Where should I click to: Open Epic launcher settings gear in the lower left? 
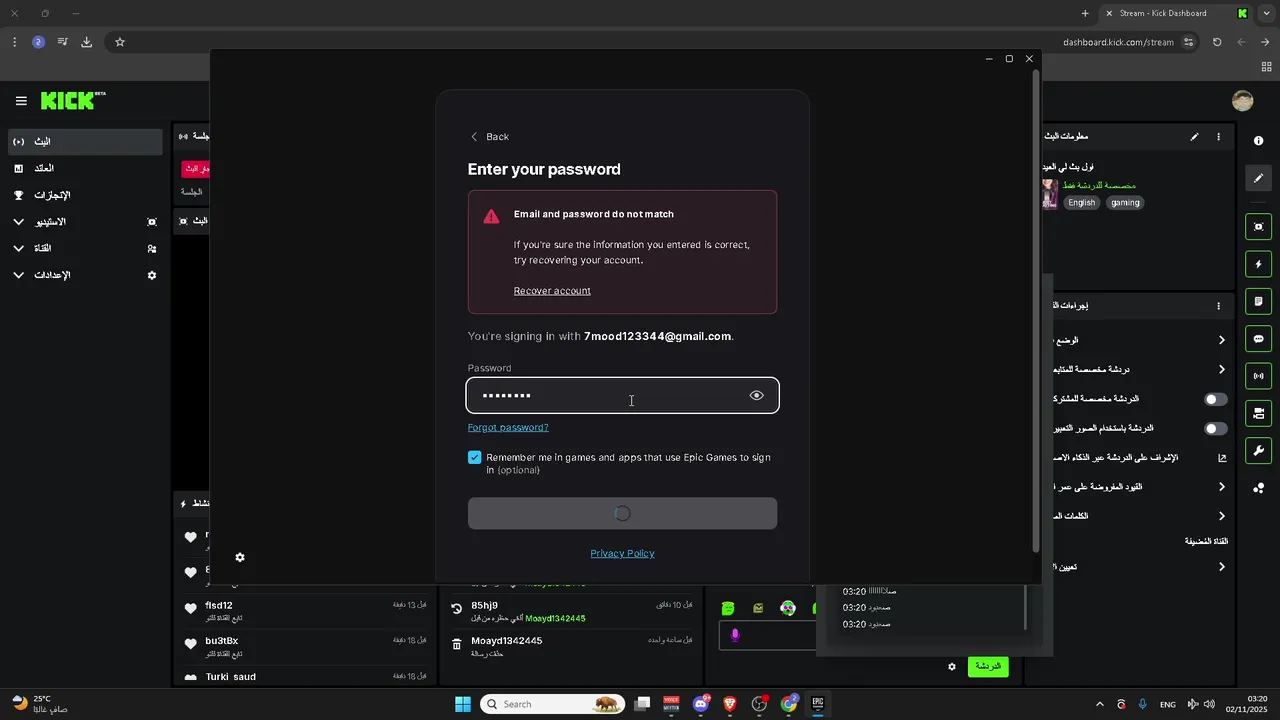(x=240, y=557)
